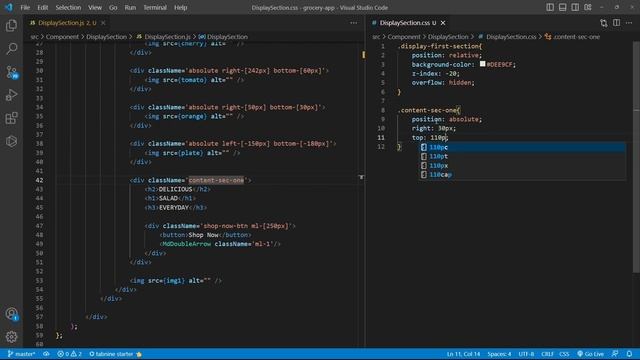Open the Terminal menu
Screen dimensions: 640x360
pos(155,7)
